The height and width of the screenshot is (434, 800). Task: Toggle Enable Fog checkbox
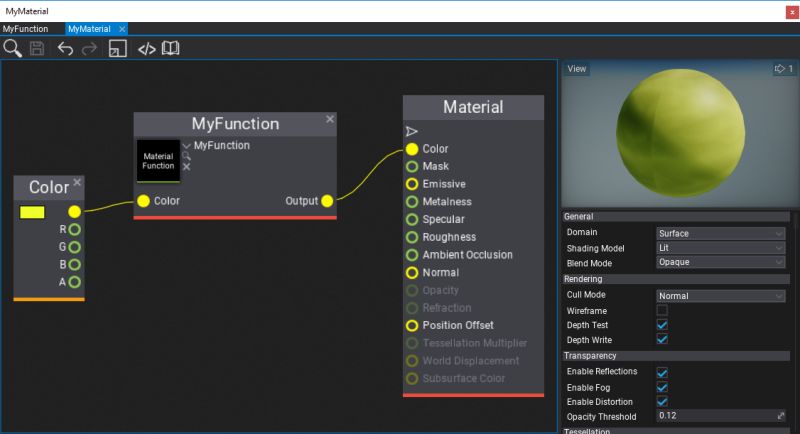(662, 387)
